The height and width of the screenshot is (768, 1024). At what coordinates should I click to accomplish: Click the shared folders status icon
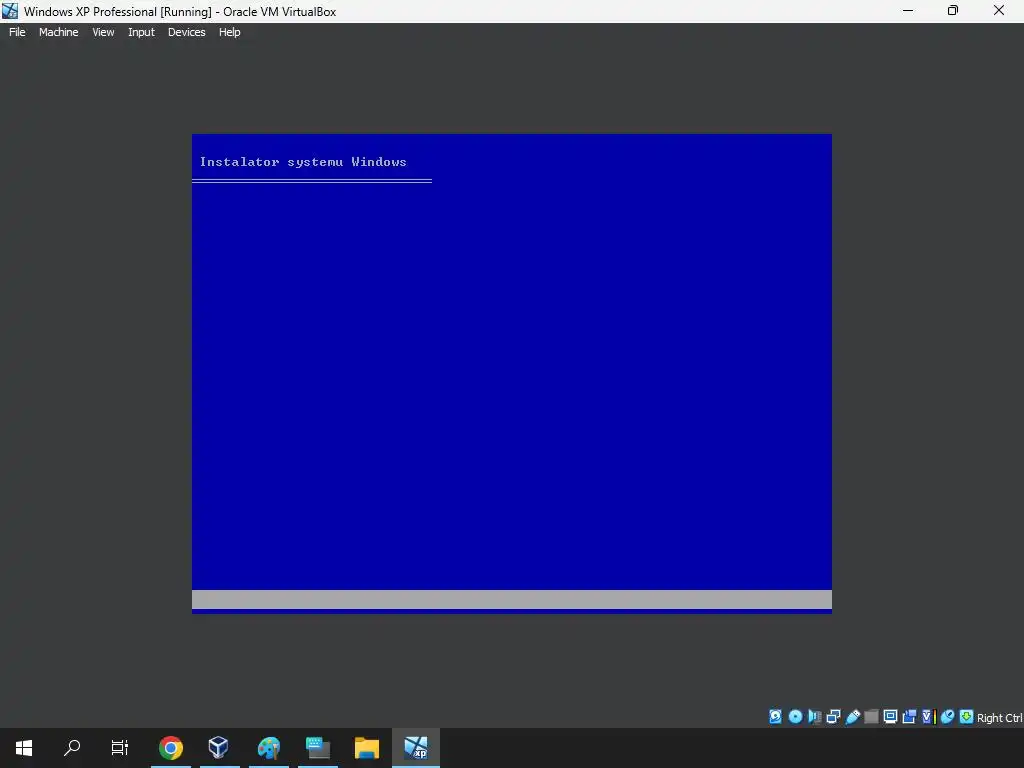[x=871, y=716]
